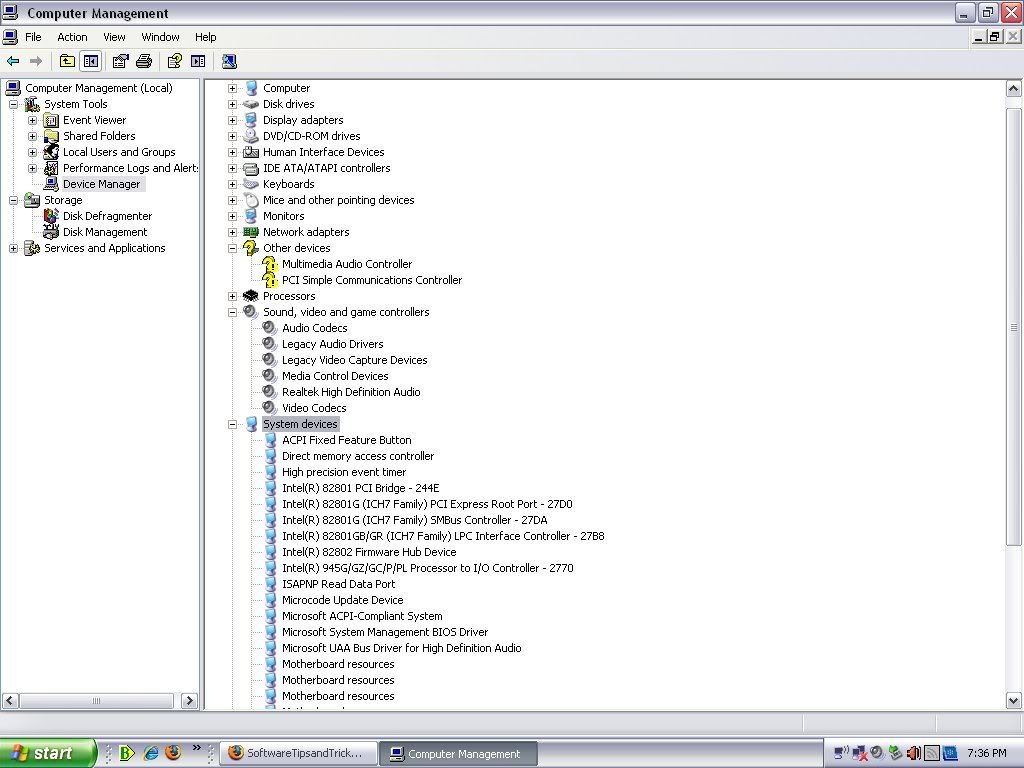Image resolution: width=1024 pixels, height=768 pixels.
Task: Select Performance Logs and Alerts node
Action: point(130,168)
